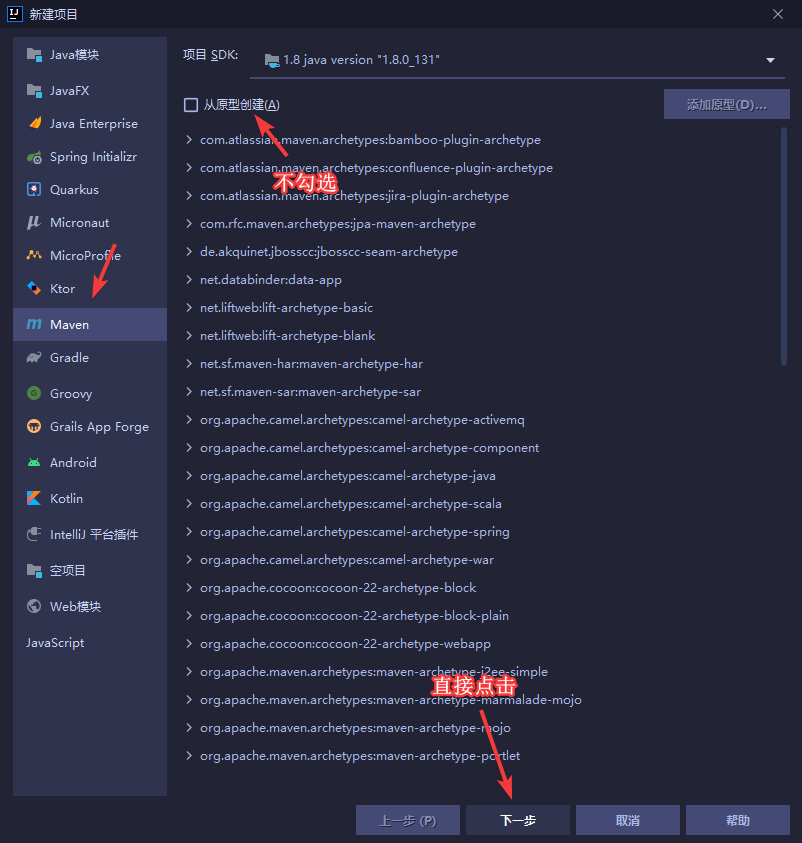The height and width of the screenshot is (843, 802).
Task: Click the Web模块 globe icon
Action: point(34,606)
